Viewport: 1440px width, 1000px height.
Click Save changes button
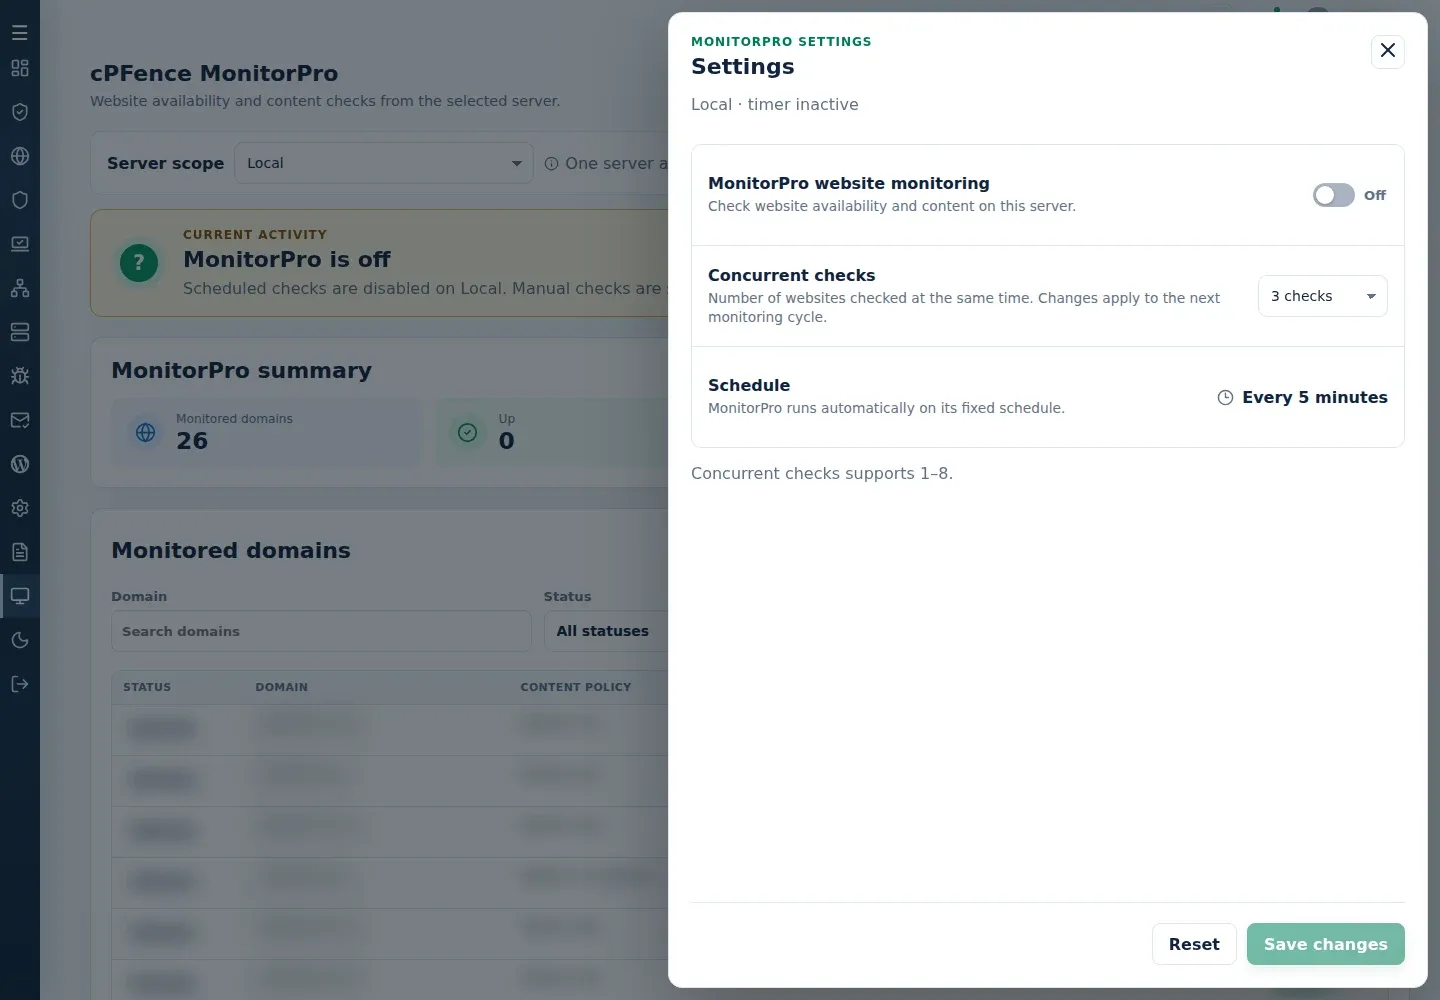coord(1325,944)
